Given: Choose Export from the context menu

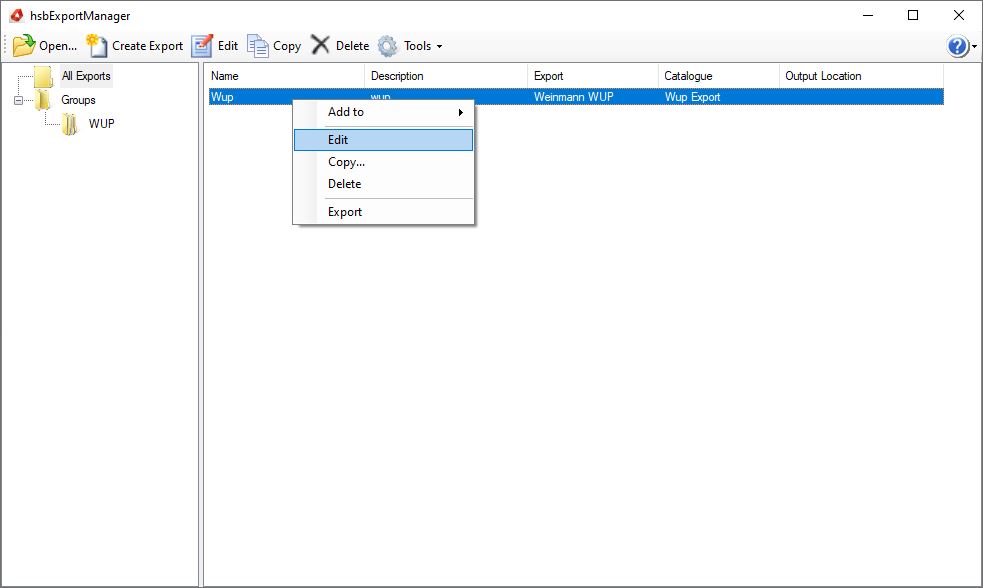Looking at the screenshot, I should click(x=383, y=212).
